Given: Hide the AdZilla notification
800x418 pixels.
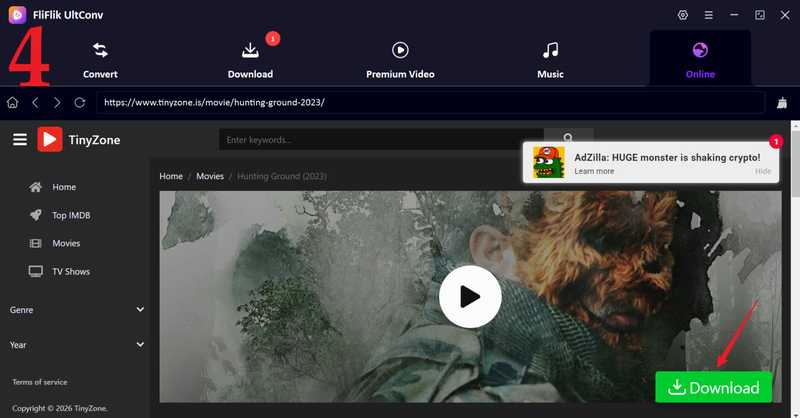Looking at the screenshot, I should click(763, 171).
